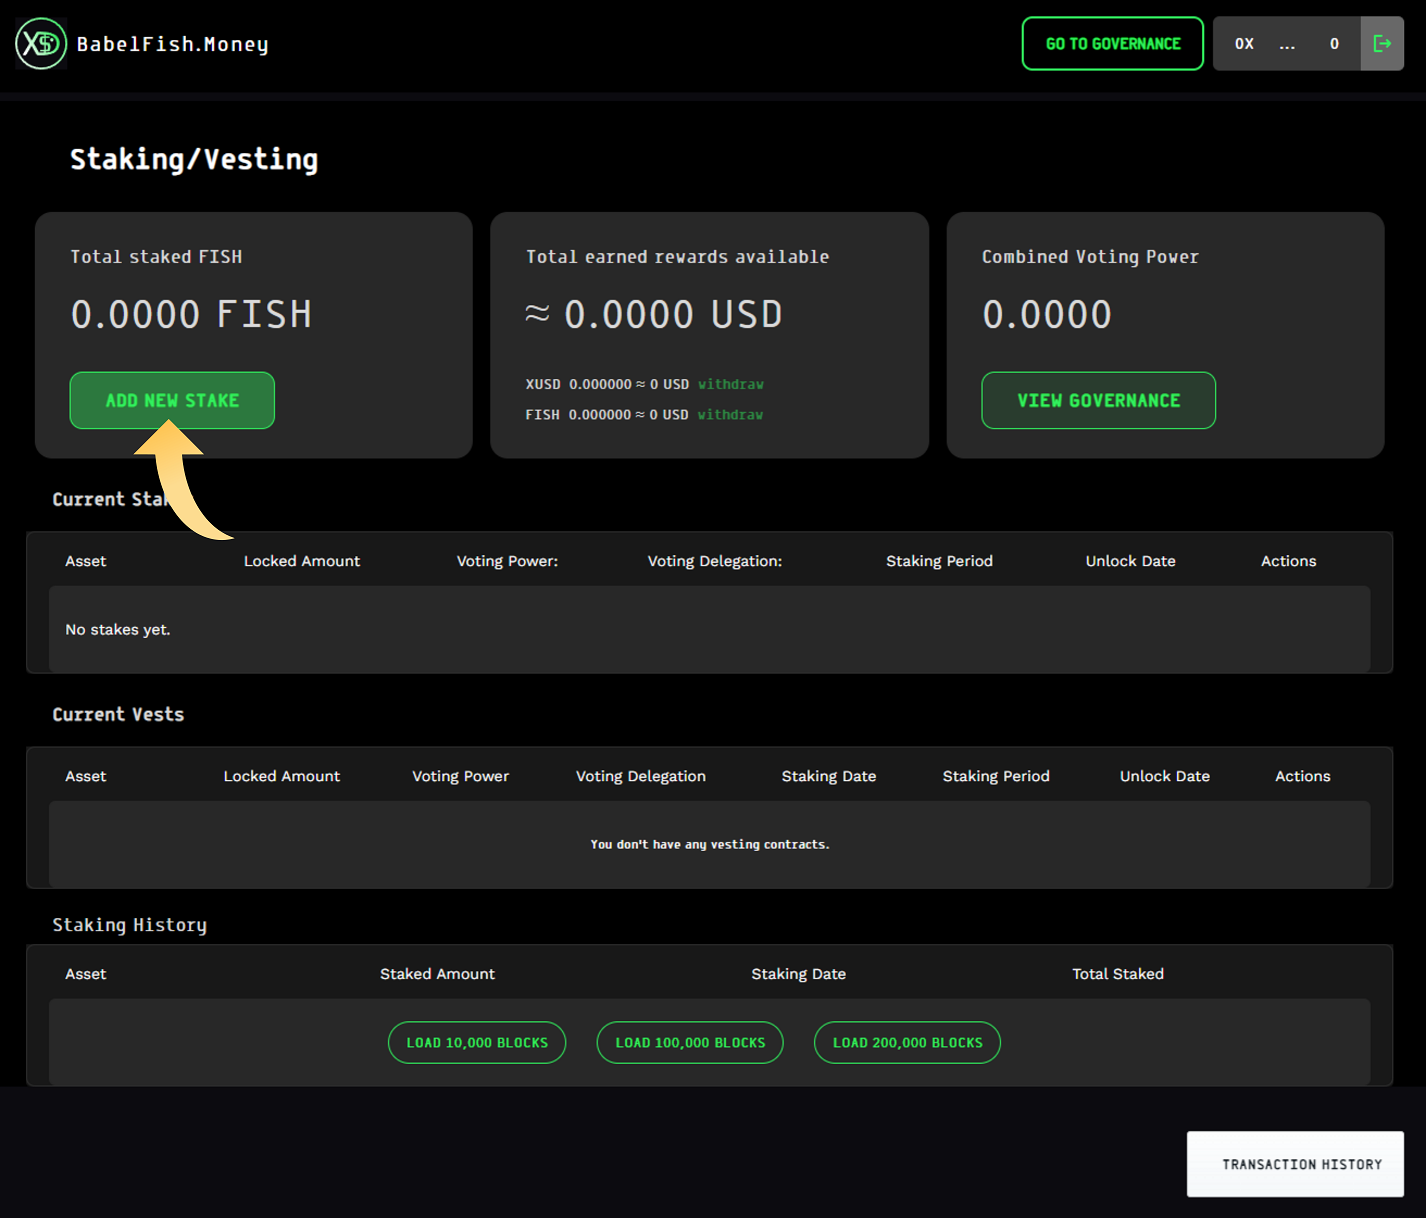The width and height of the screenshot is (1426, 1218).
Task: Open View Governance button
Action: (1098, 400)
